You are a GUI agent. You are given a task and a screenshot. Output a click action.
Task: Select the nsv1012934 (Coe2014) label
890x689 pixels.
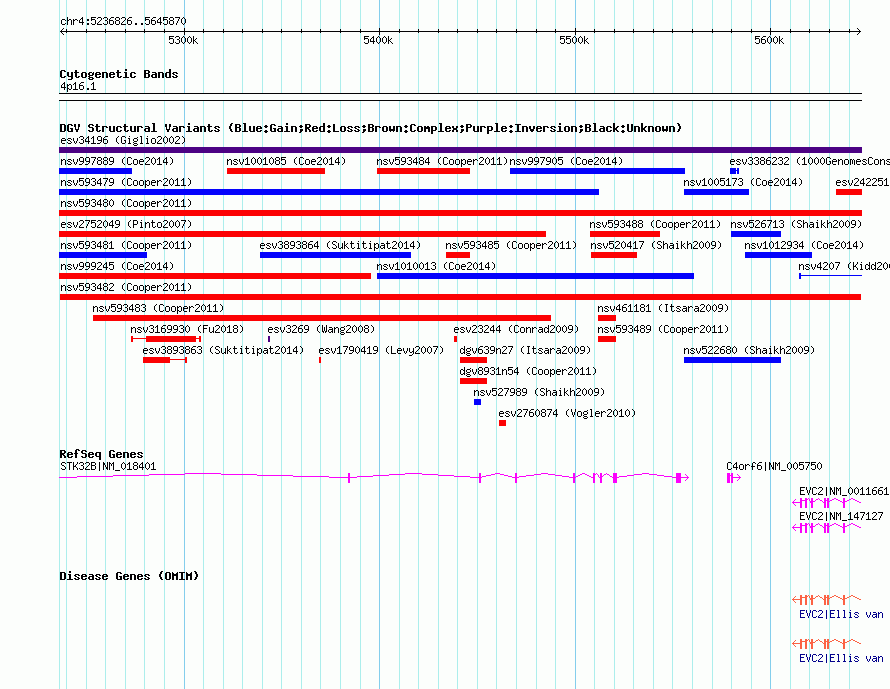pyautogui.click(x=804, y=245)
